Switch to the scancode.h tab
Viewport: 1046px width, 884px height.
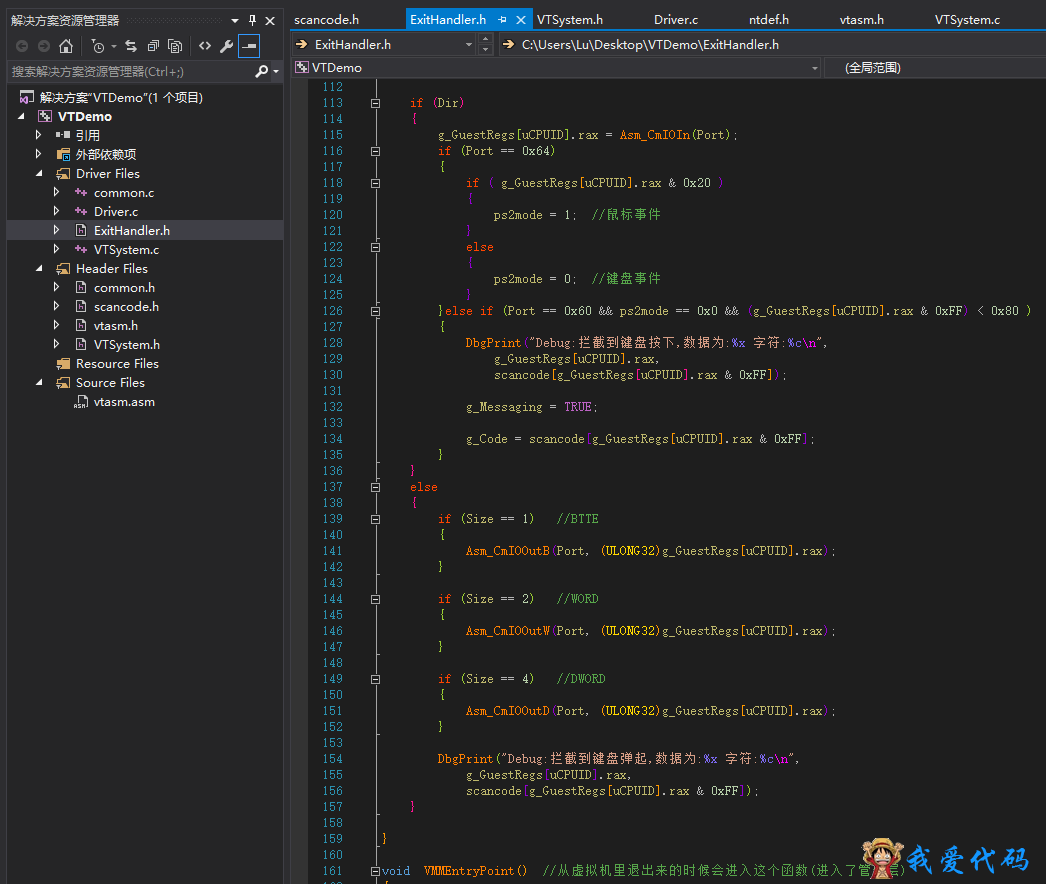(x=326, y=19)
